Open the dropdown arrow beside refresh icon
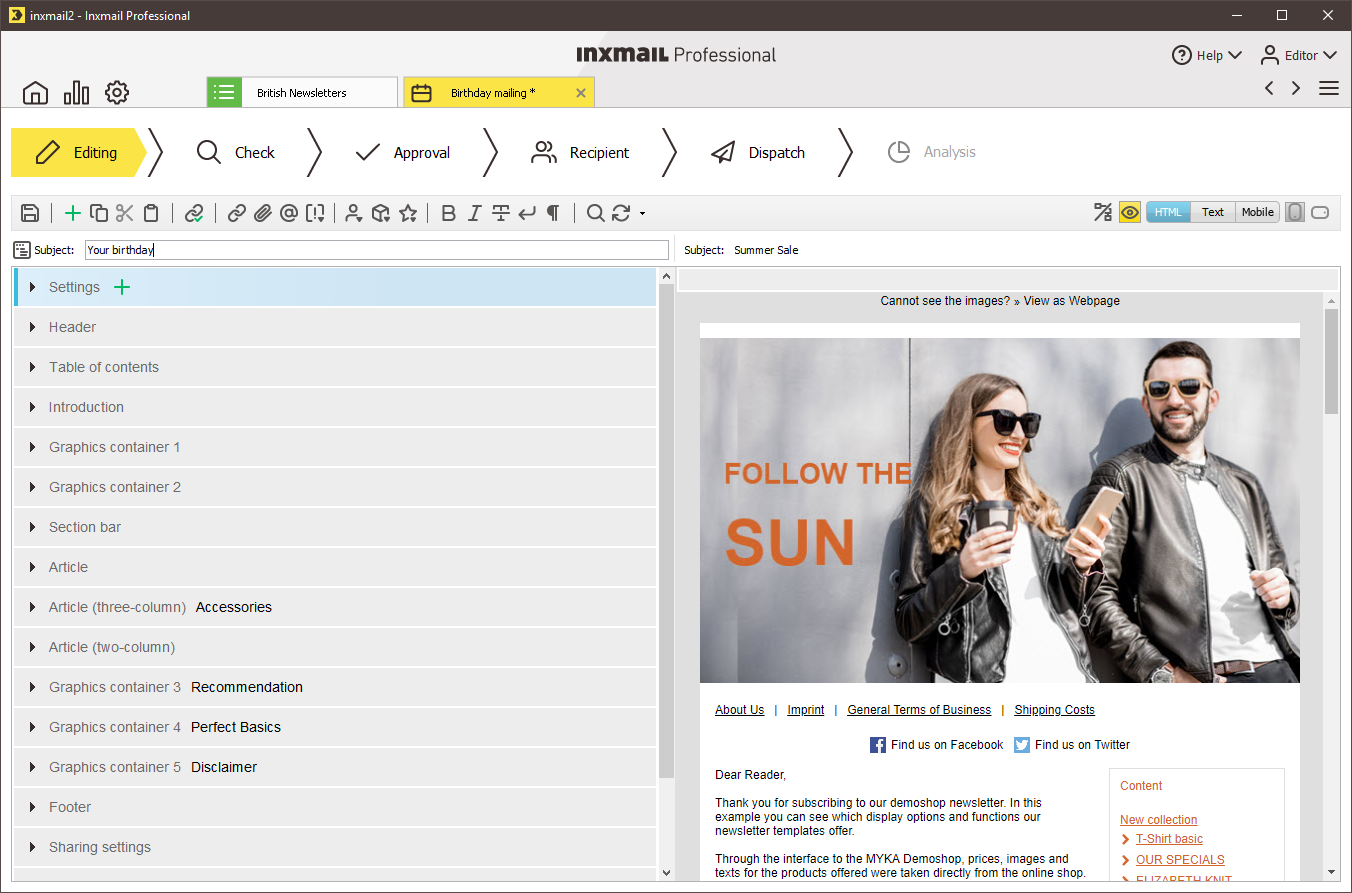Image resolution: width=1352 pixels, height=893 pixels. coord(642,214)
